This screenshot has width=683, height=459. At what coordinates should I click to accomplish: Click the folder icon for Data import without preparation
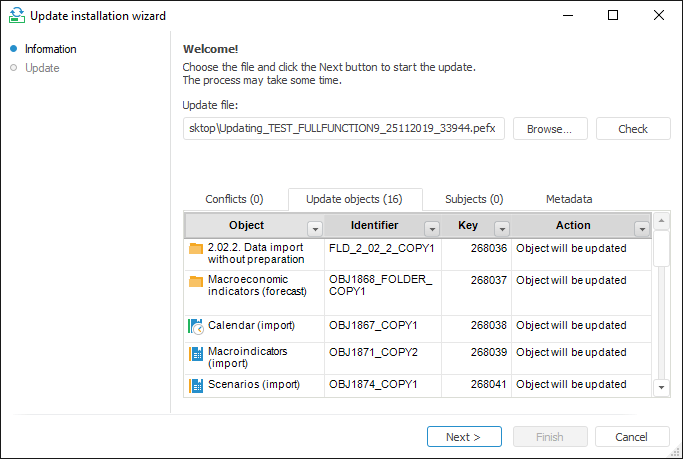[196, 248]
